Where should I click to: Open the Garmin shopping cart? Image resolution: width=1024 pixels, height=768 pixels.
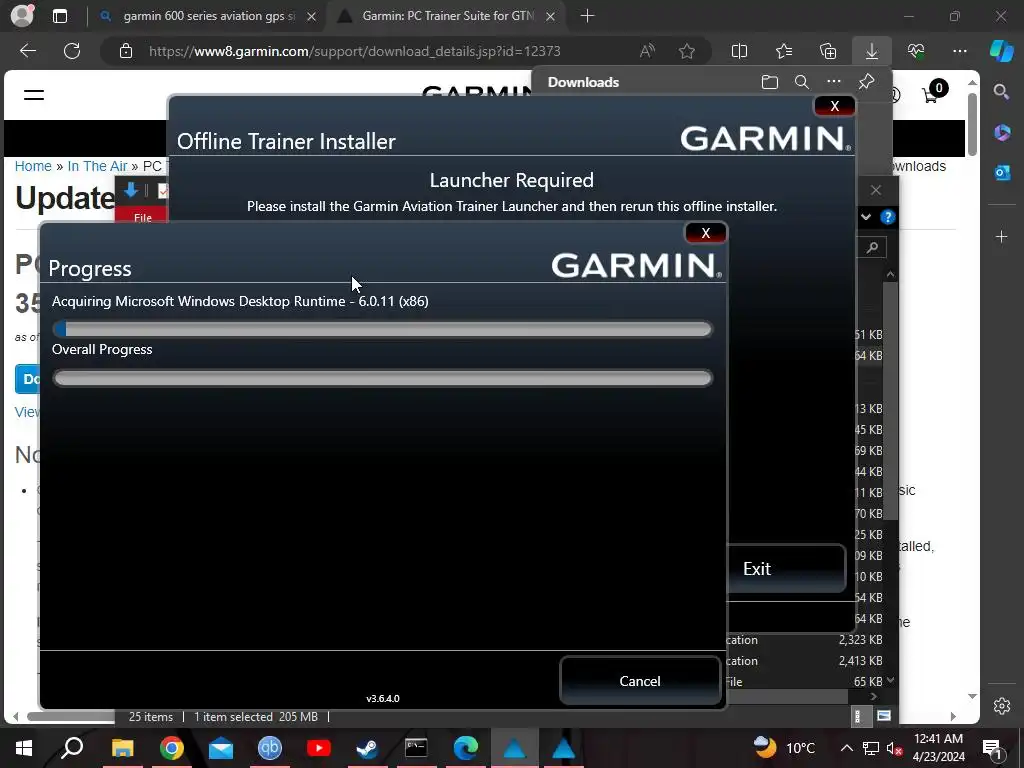pyautogui.click(x=934, y=94)
